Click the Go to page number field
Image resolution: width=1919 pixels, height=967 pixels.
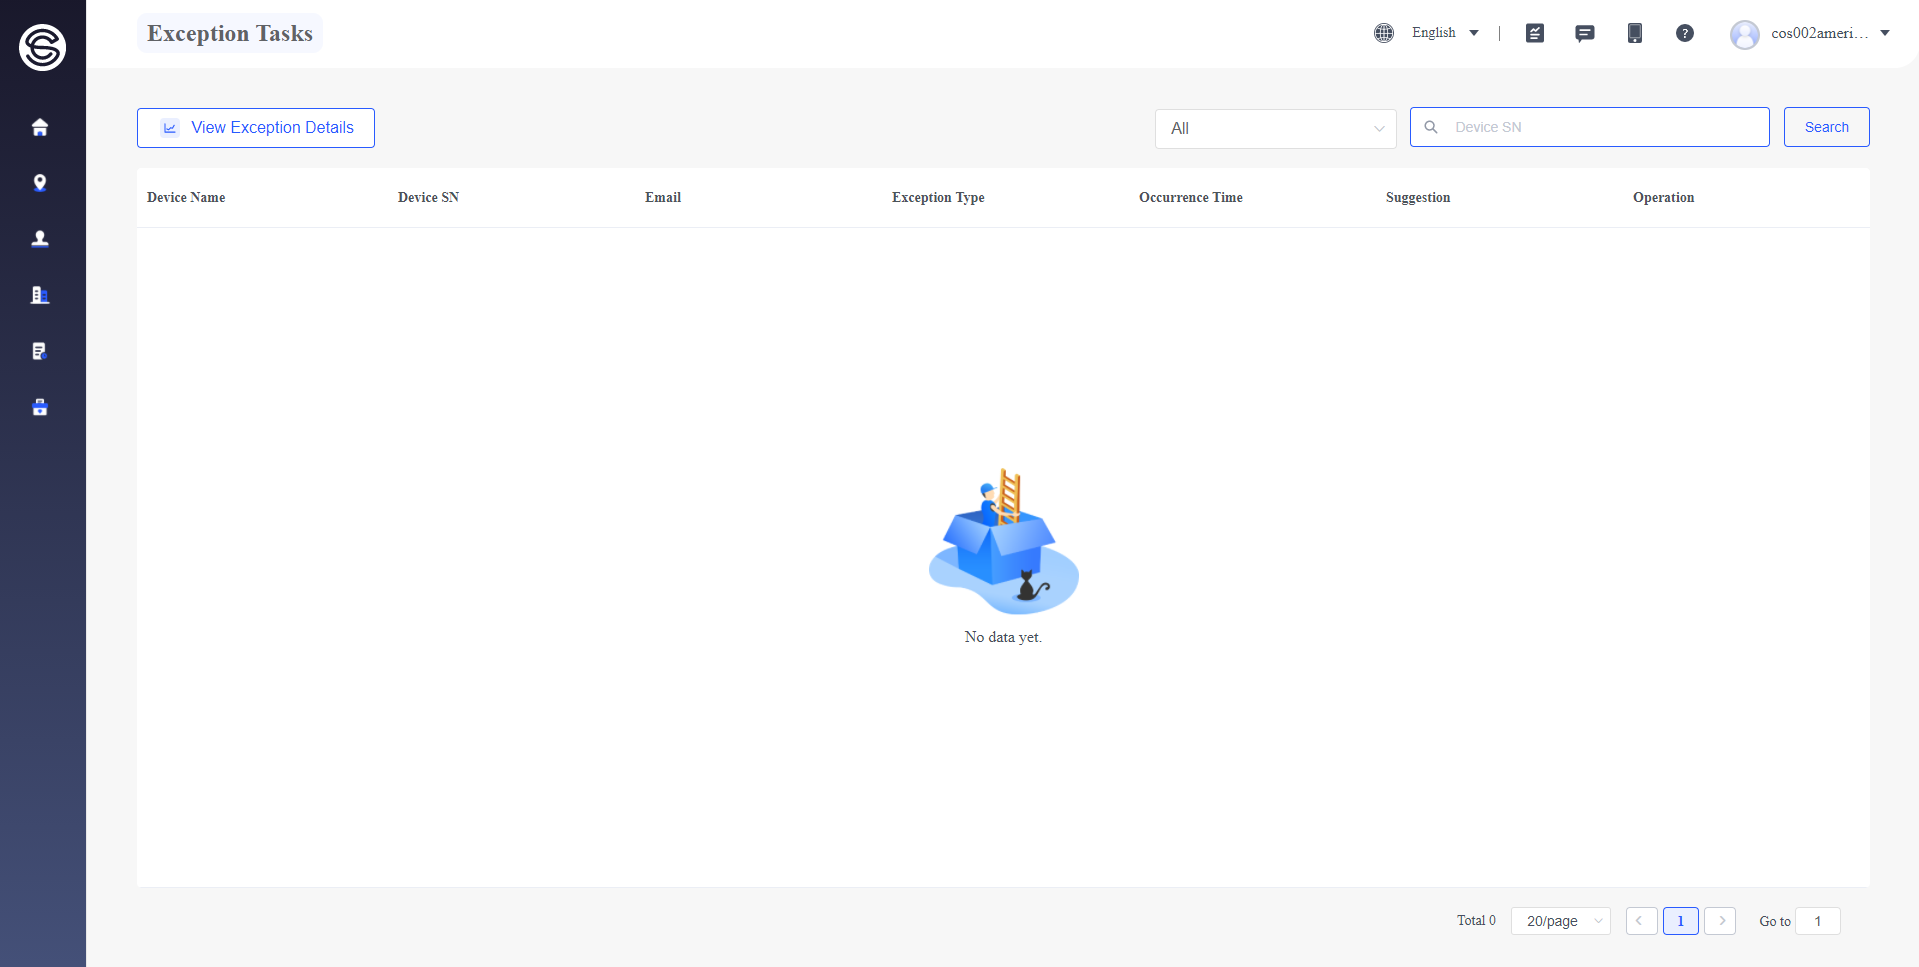(1818, 921)
